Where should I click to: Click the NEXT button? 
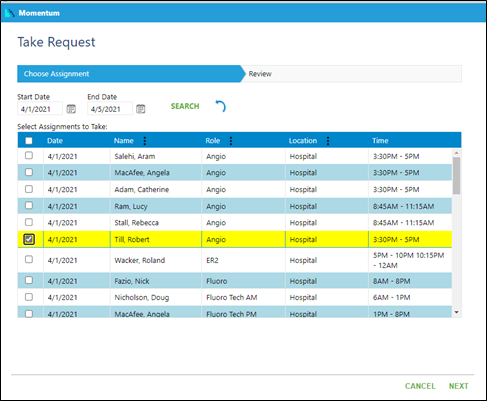458,386
